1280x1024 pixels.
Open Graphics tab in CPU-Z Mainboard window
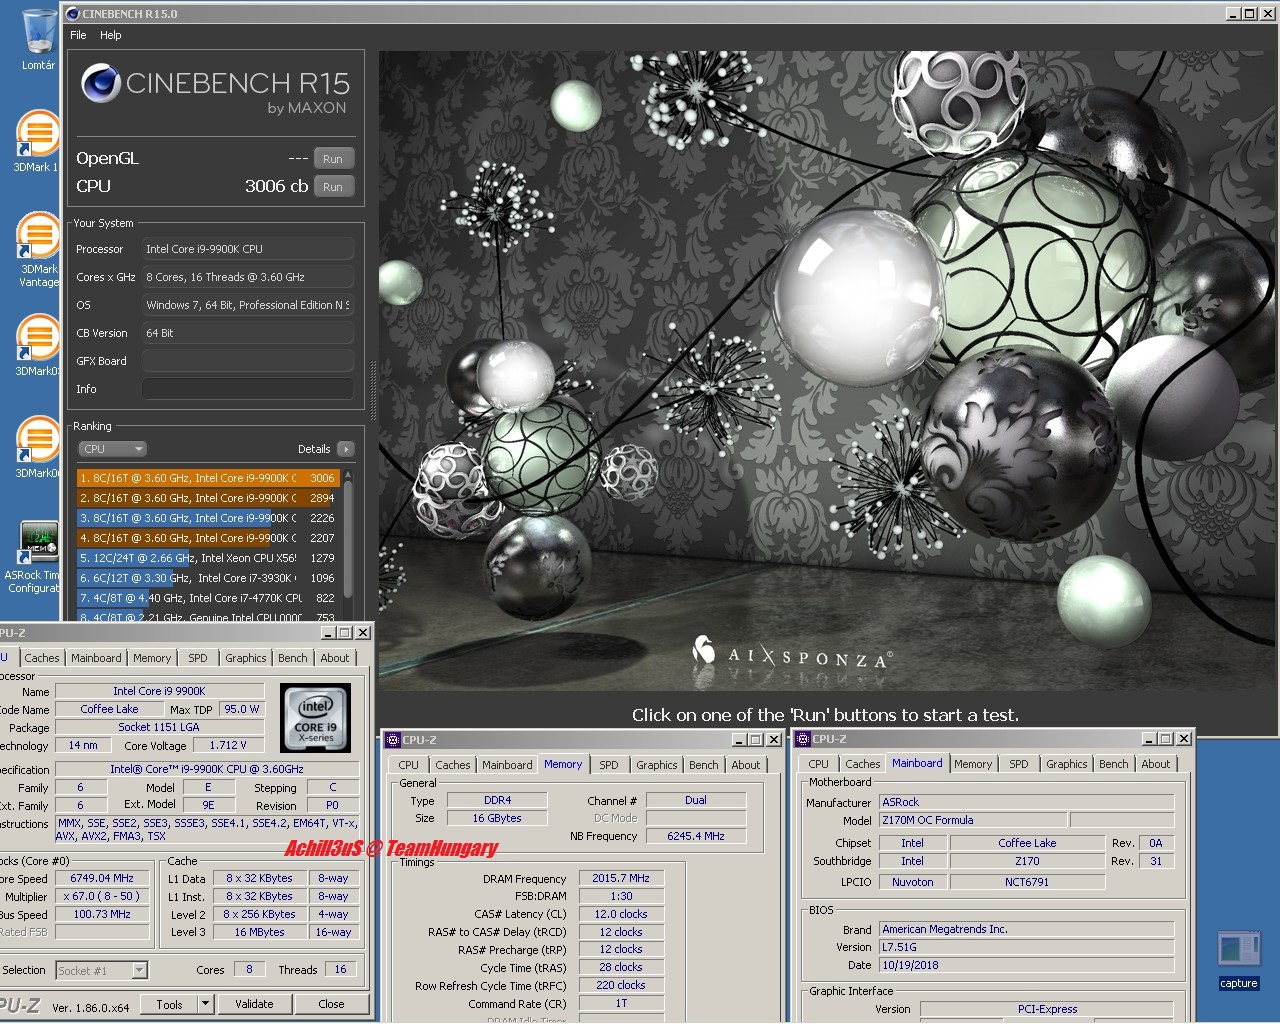tap(1066, 764)
